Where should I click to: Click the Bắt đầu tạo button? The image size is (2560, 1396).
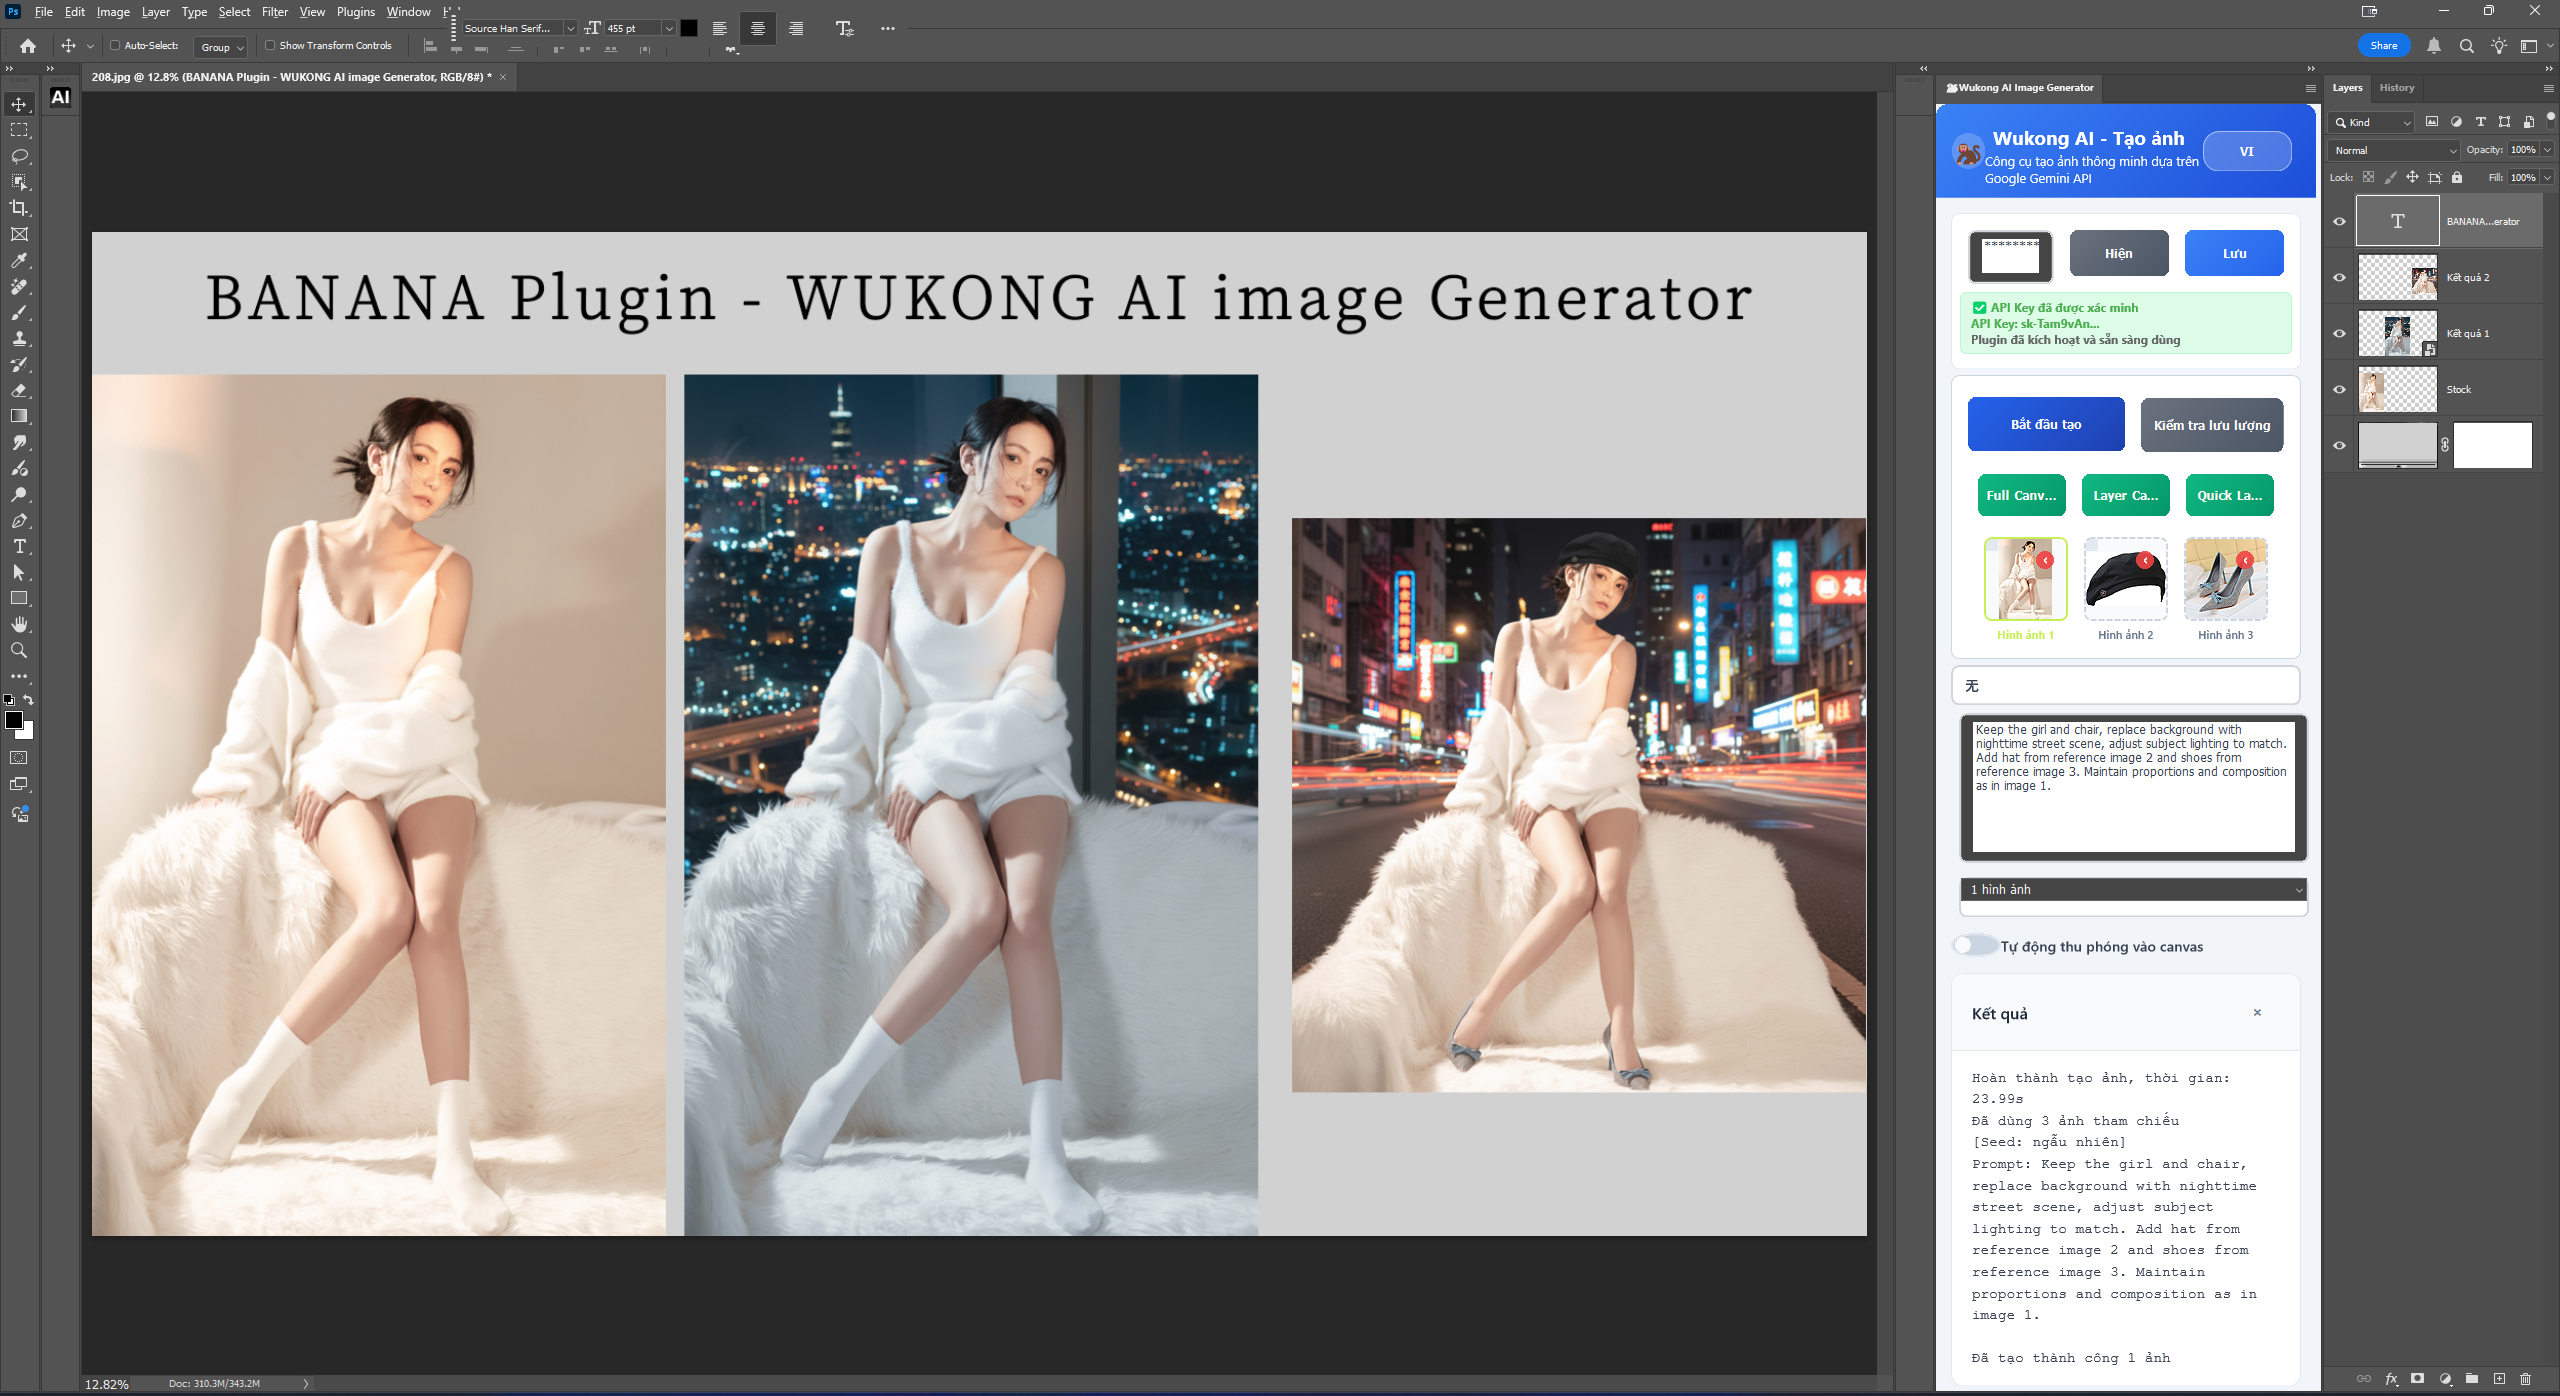pyautogui.click(x=2046, y=424)
